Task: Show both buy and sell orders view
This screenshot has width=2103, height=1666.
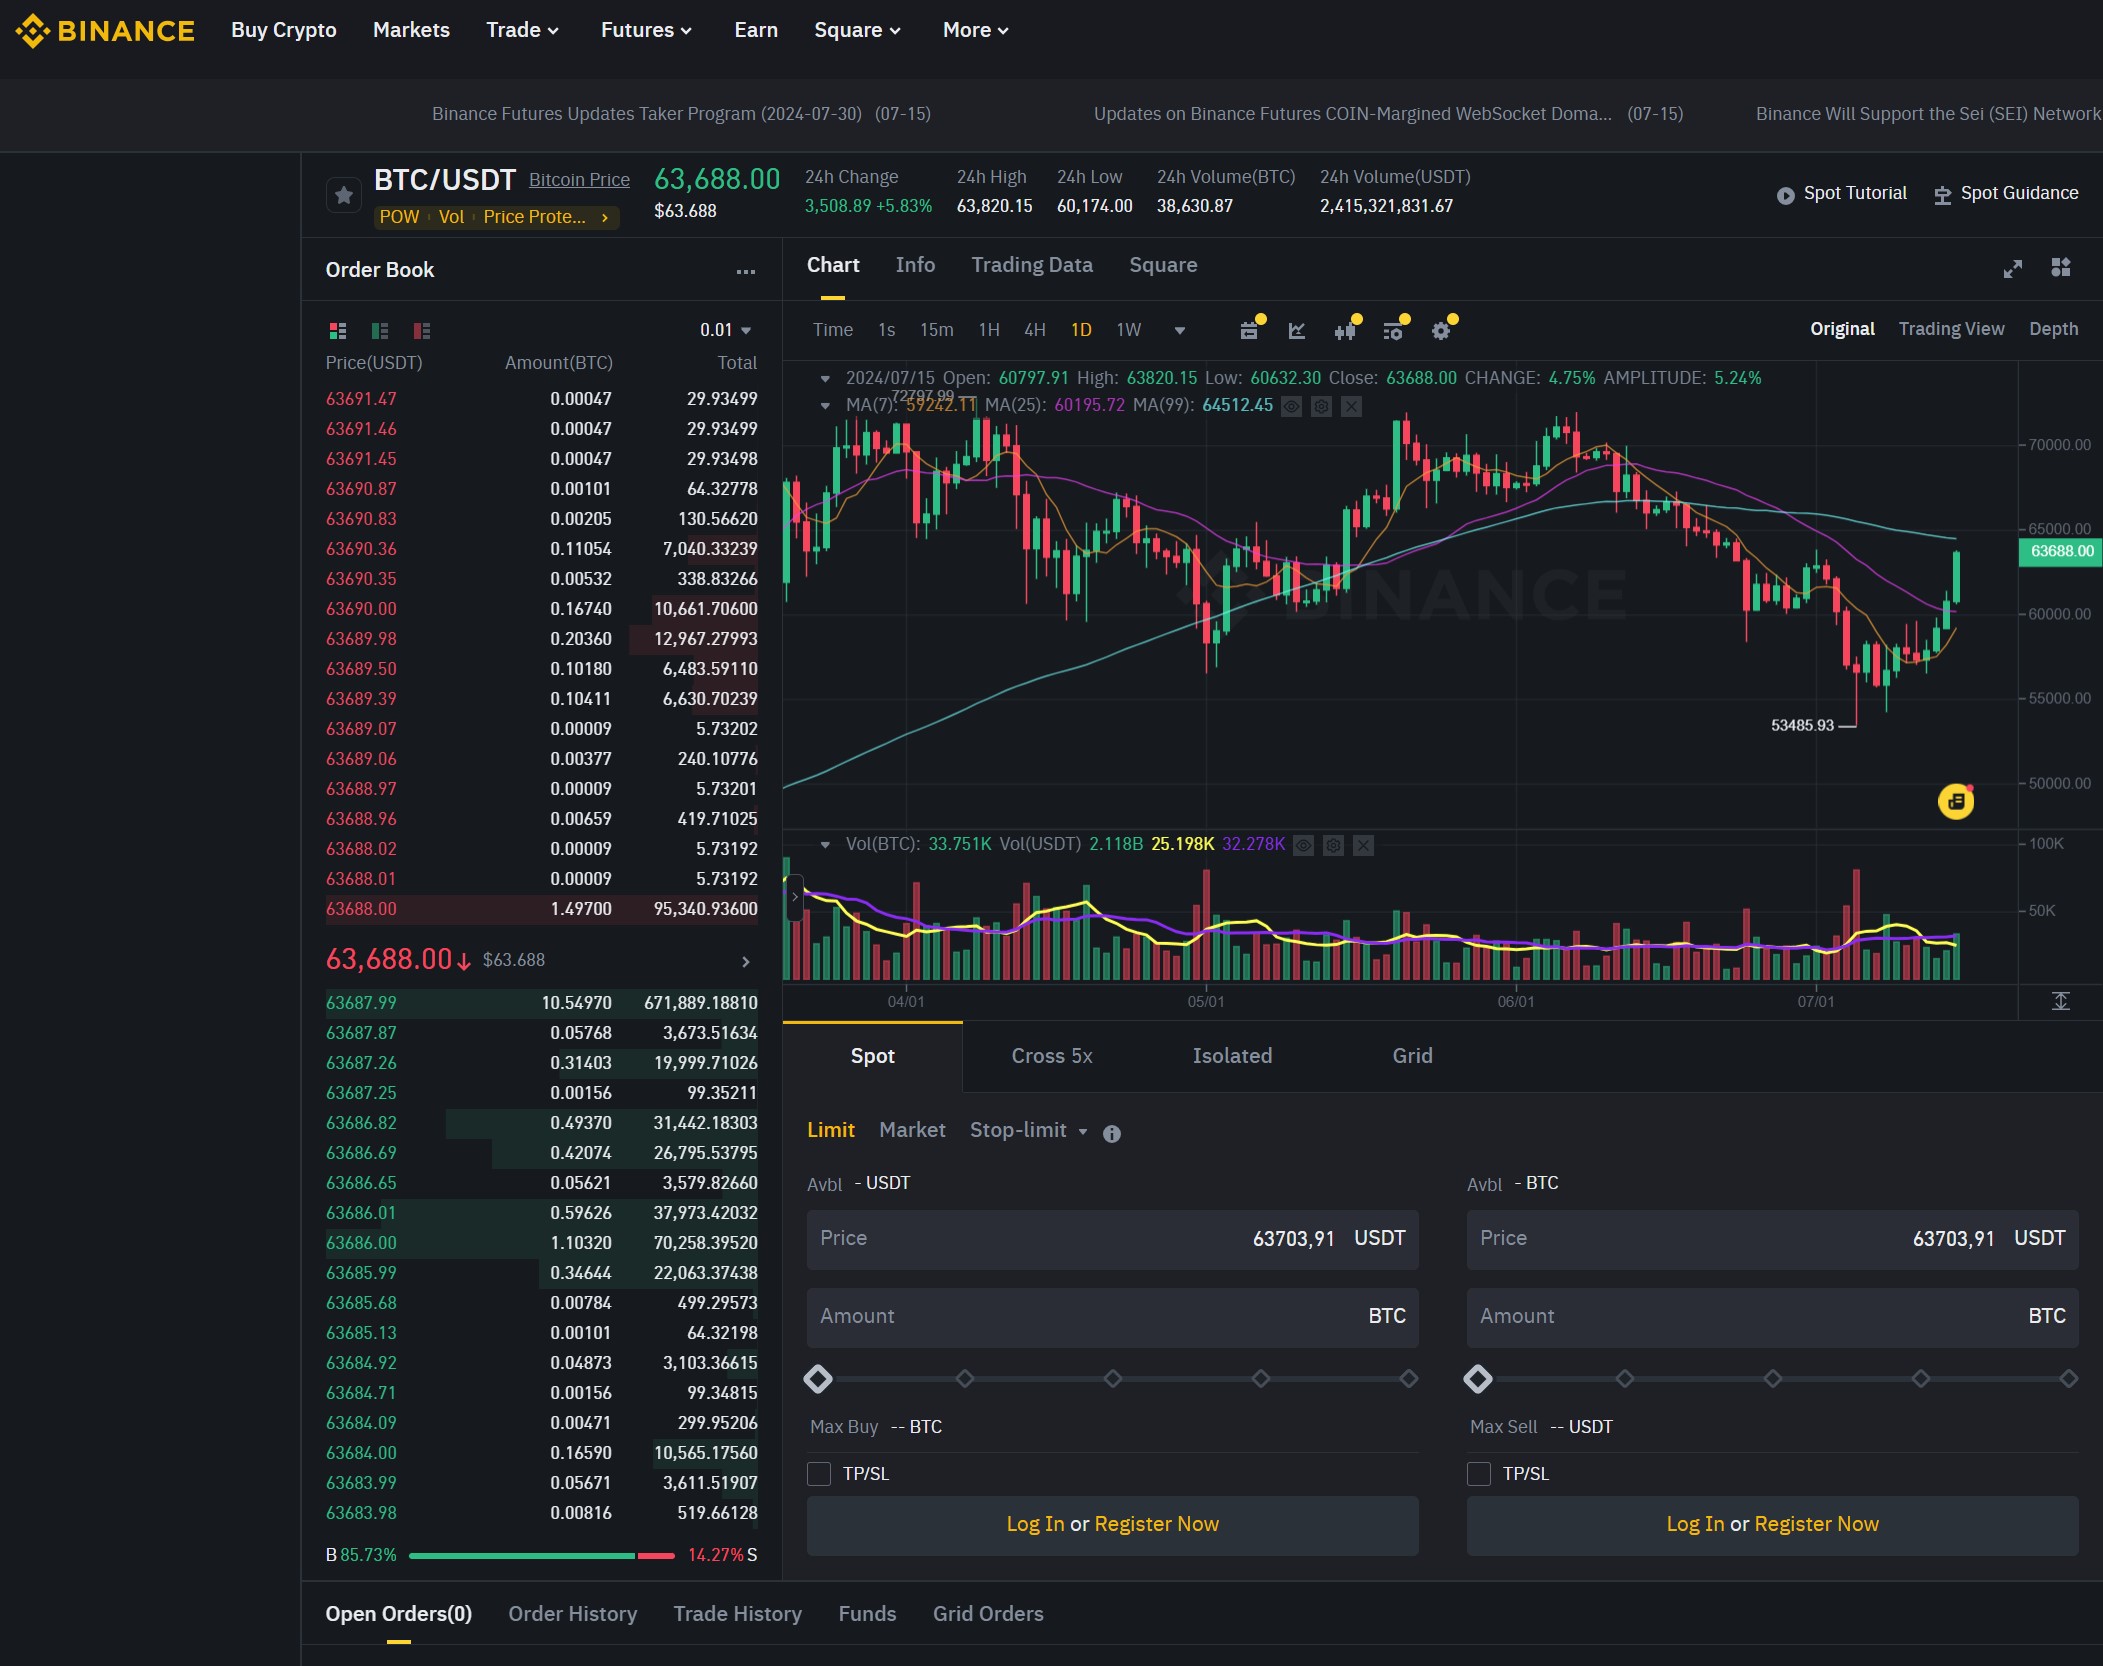Action: pos(338,330)
